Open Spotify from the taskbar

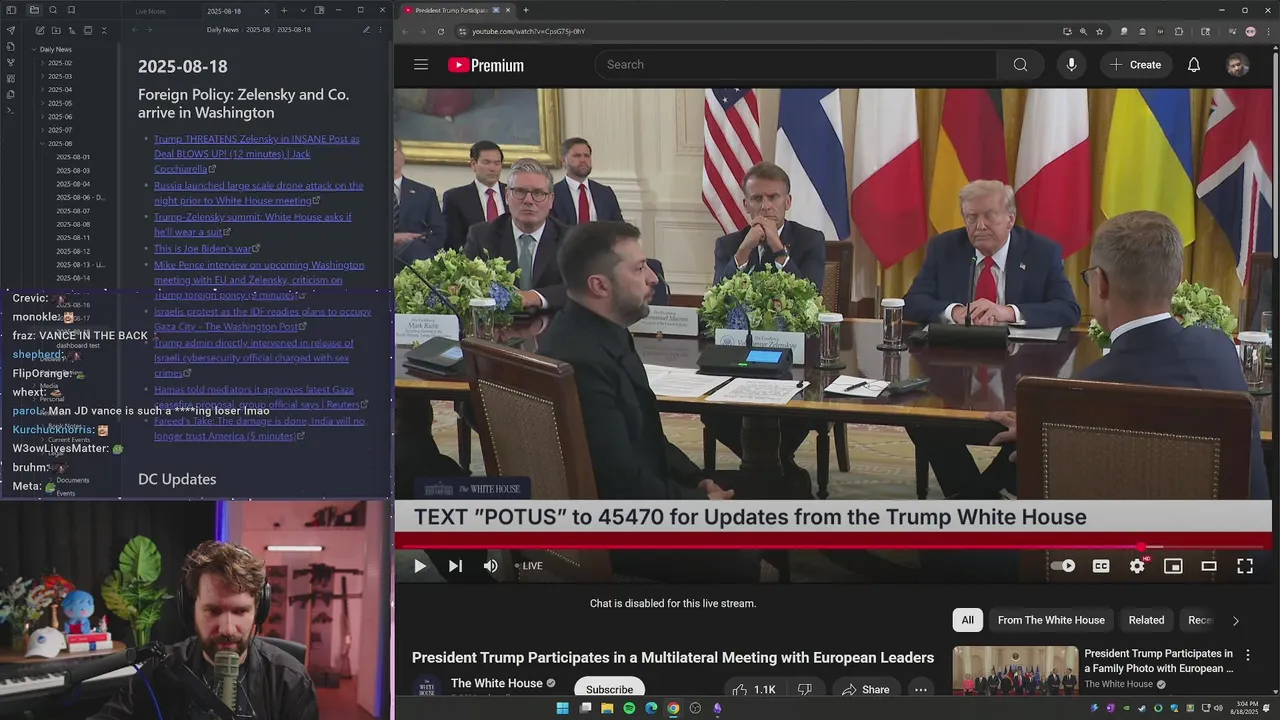pos(629,708)
